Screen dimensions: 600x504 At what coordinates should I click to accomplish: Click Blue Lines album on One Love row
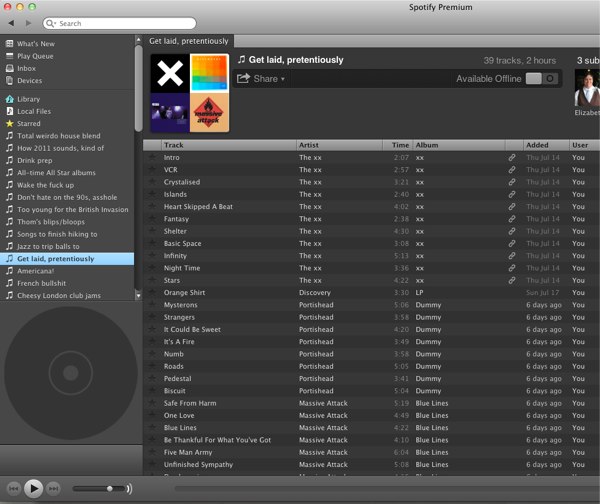[x=432, y=415]
